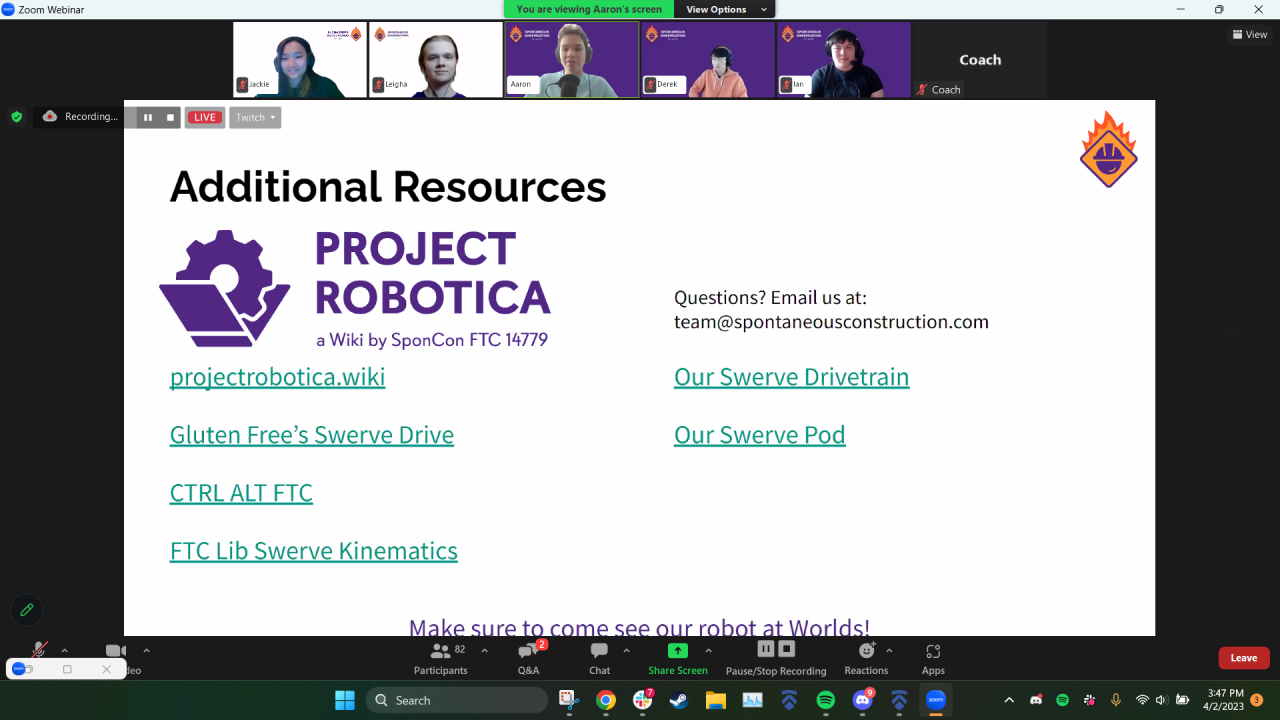
Task: Open the Q&A panel
Action: point(528,659)
